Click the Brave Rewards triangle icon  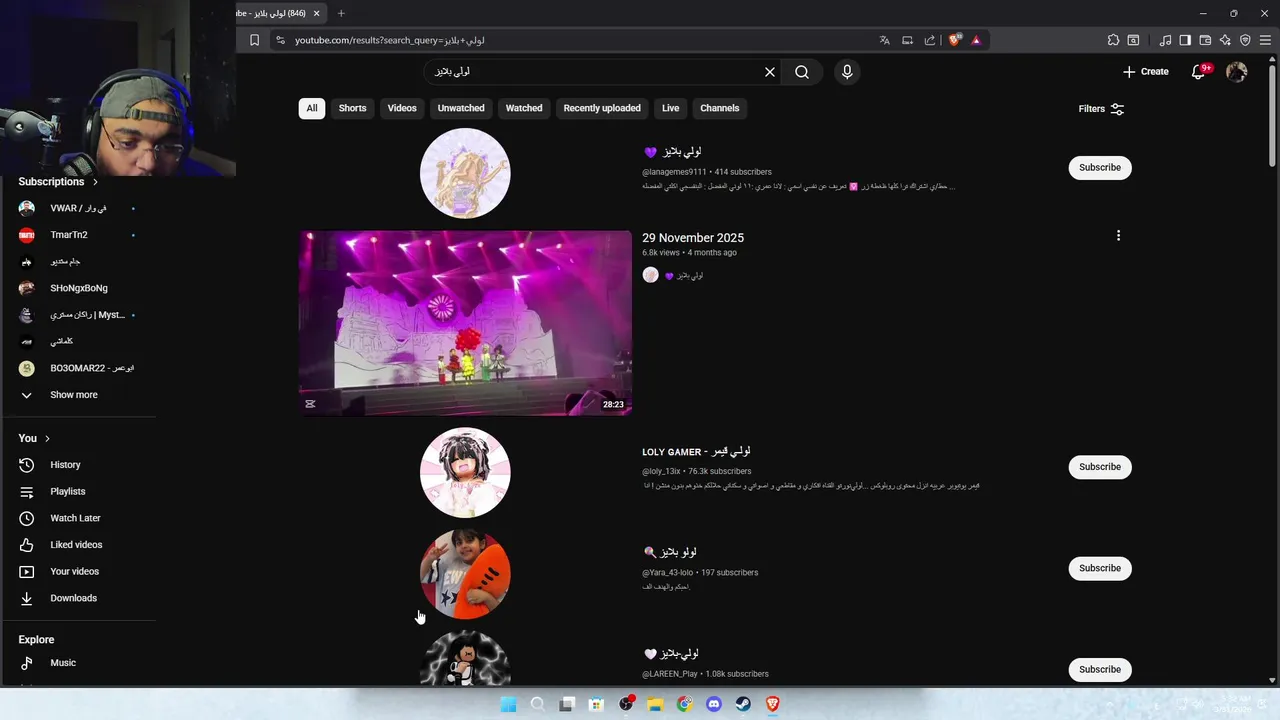976,40
